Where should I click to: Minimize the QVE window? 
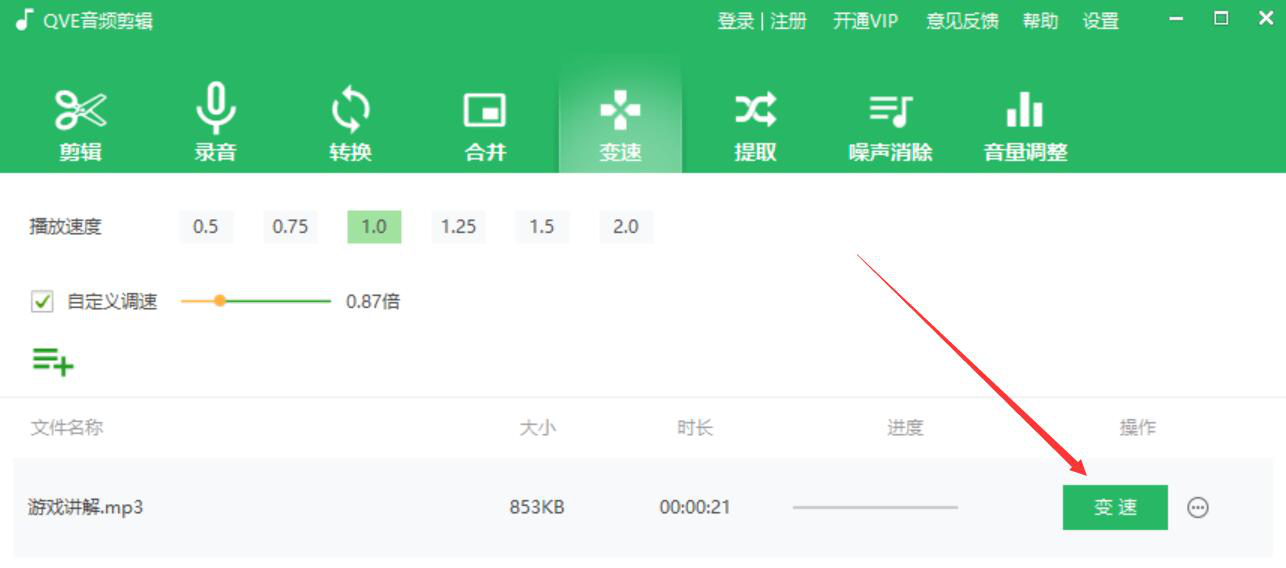pos(1176,19)
